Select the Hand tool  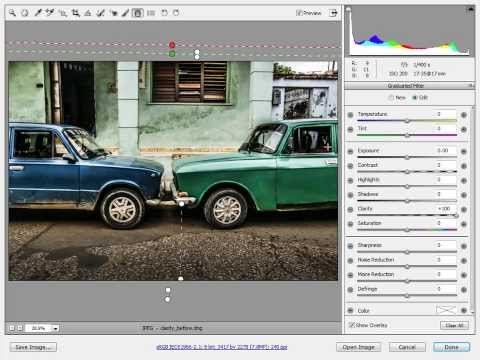tap(25, 13)
